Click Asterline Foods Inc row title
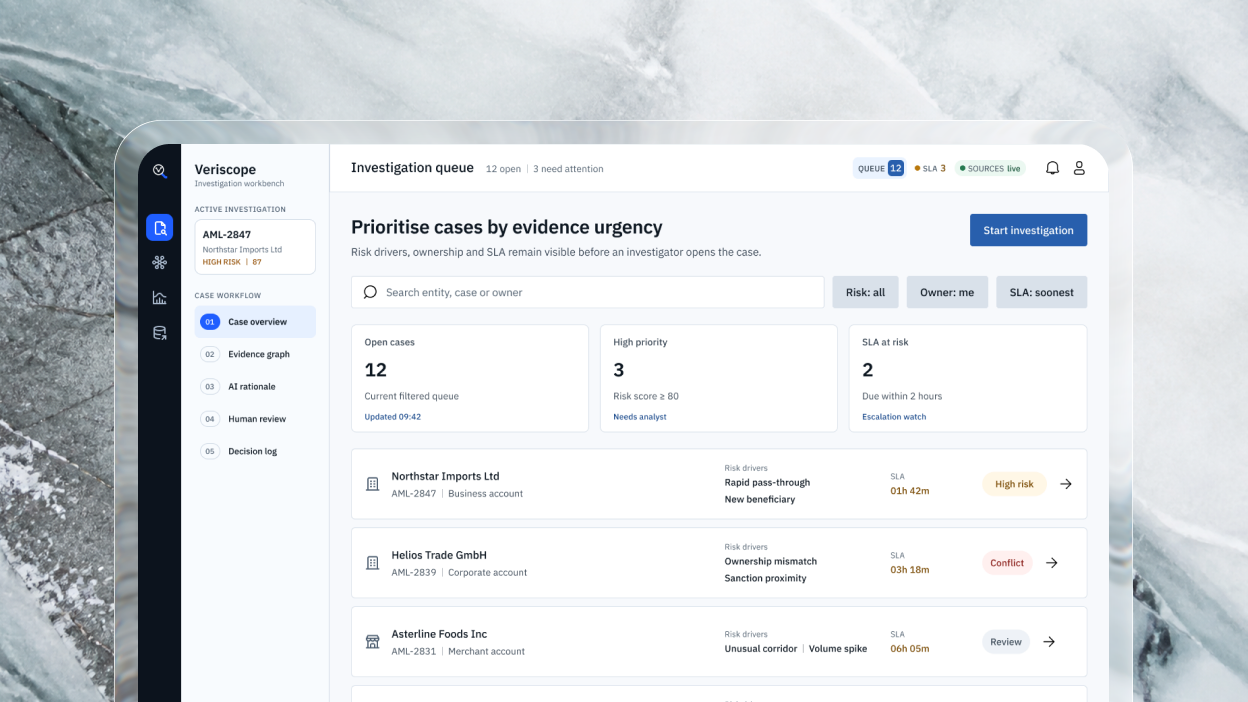 point(439,634)
